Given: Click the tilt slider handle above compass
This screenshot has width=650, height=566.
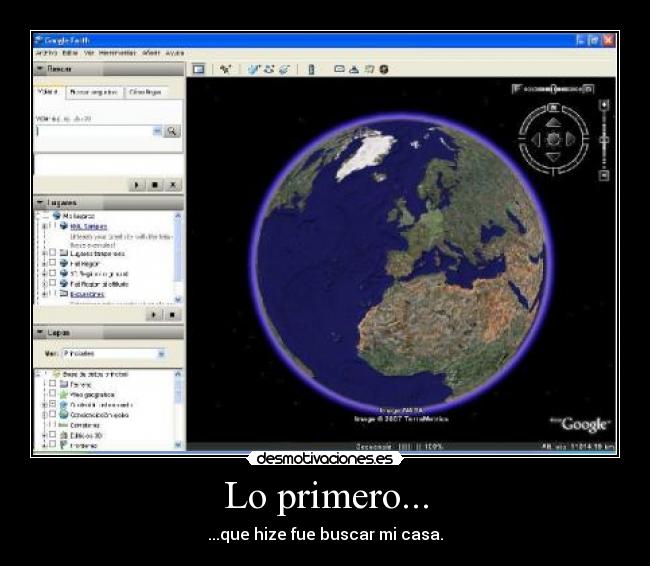Looking at the screenshot, I should coord(553,89).
